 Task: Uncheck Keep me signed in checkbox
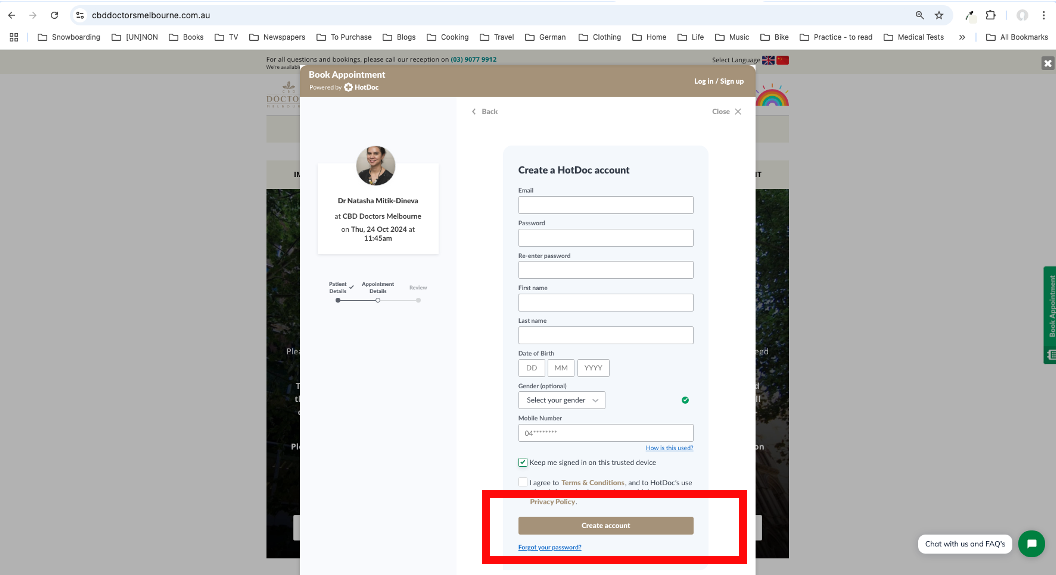[x=523, y=463]
